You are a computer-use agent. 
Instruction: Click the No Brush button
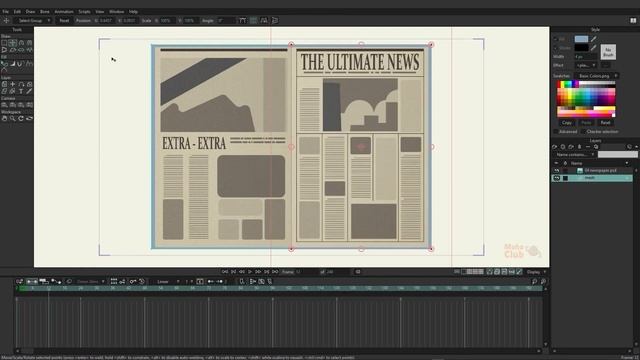608,52
